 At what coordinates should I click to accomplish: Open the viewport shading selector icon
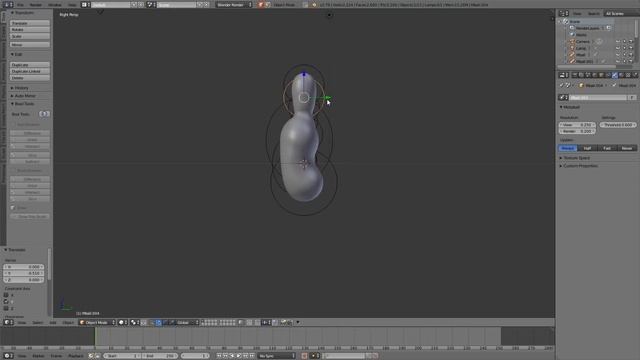[122, 322]
